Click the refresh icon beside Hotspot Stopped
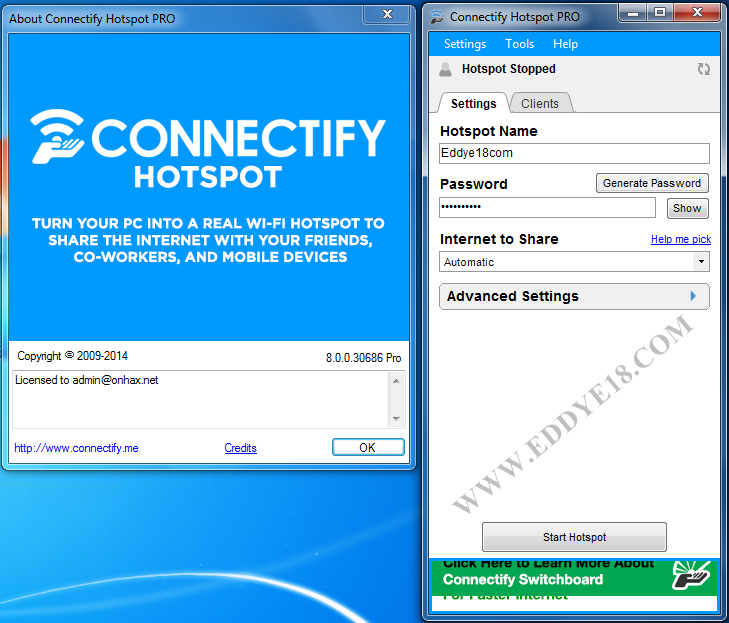The width and height of the screenshot is (729, 623). (x=703, y=69)
